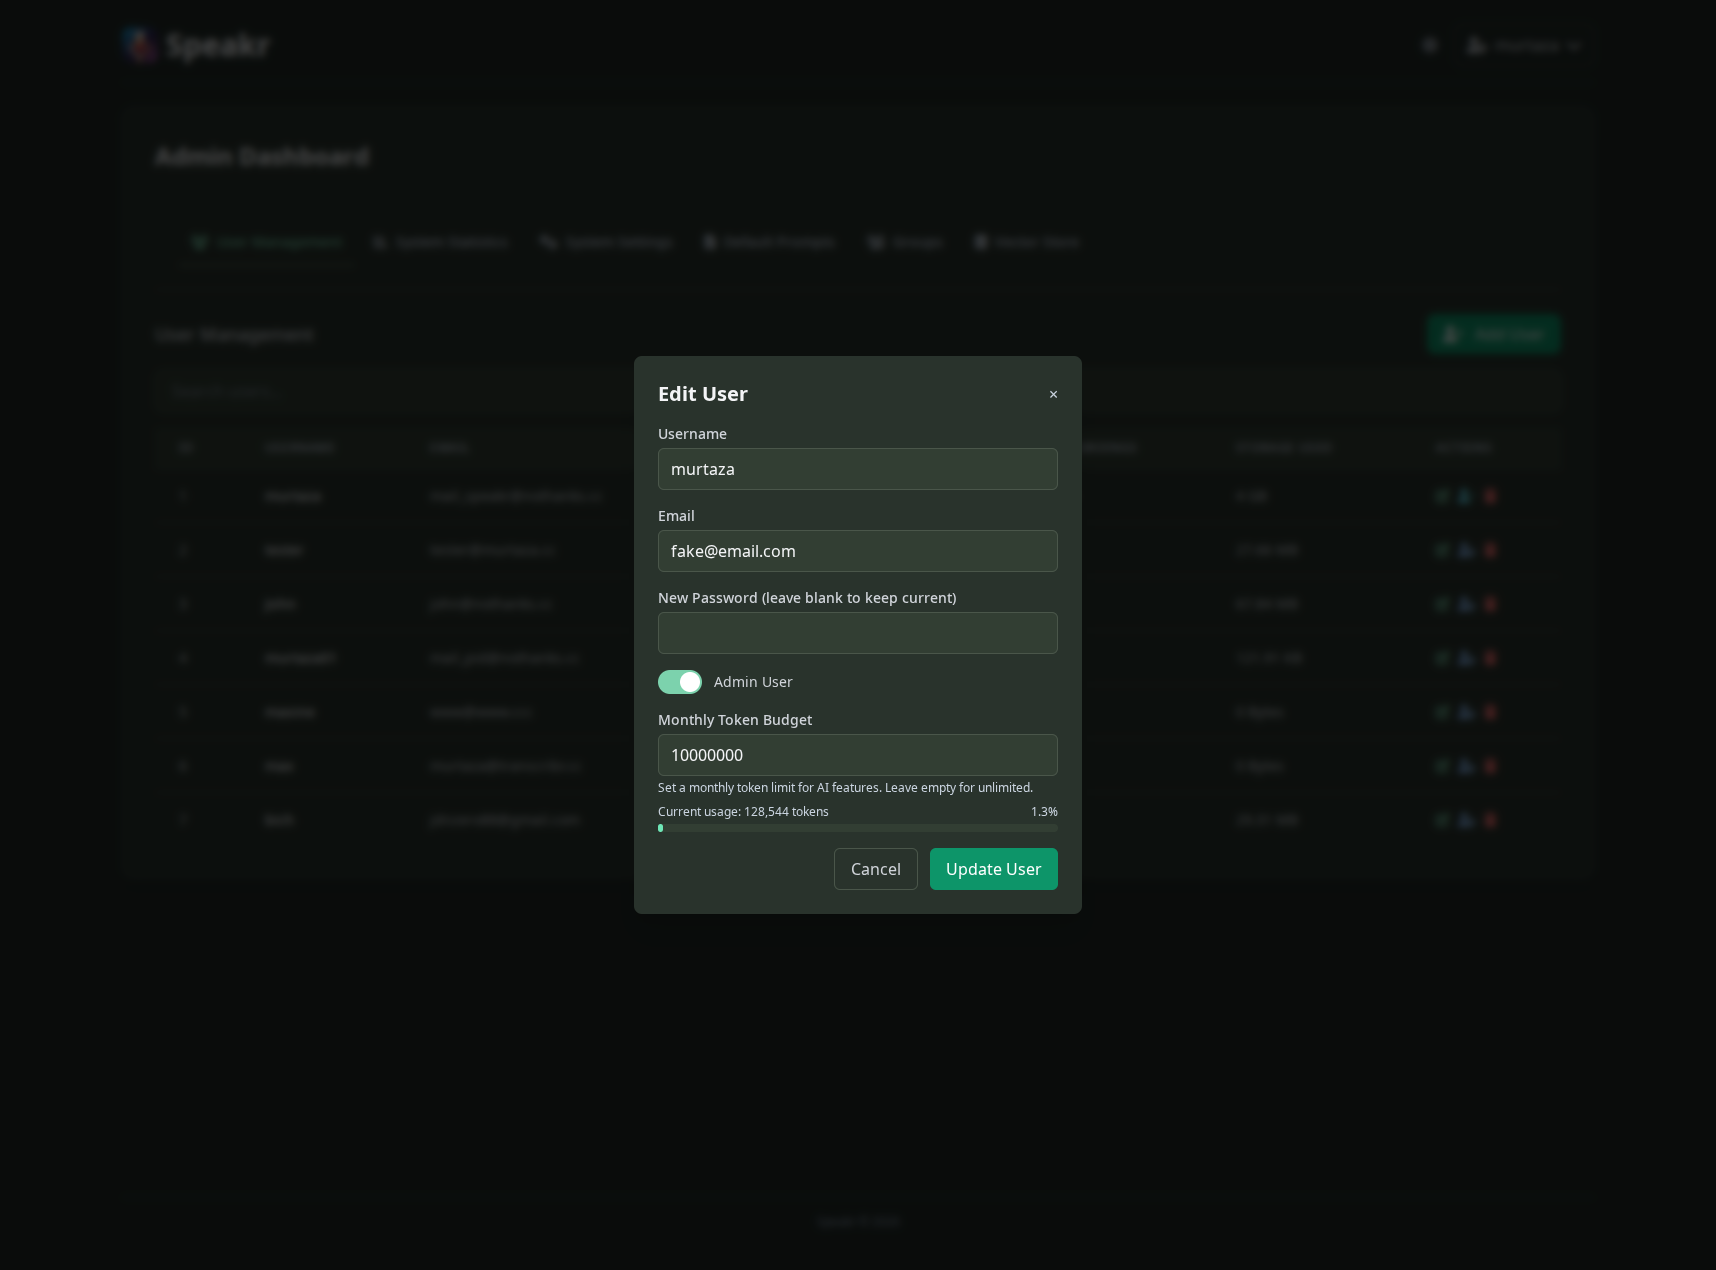Click the New Password input field
This screenshot has width=1716, height=1270.
857,632
